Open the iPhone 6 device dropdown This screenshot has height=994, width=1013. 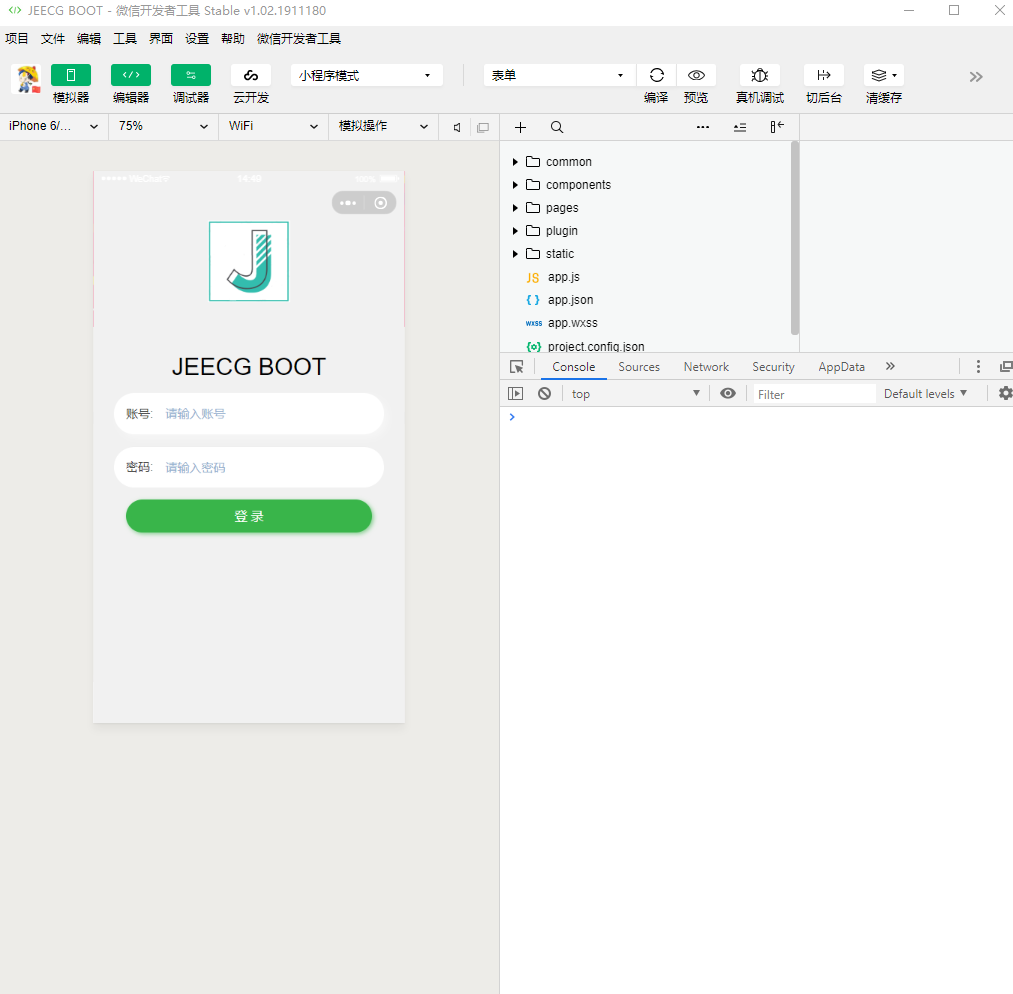(x=50, y=127)
